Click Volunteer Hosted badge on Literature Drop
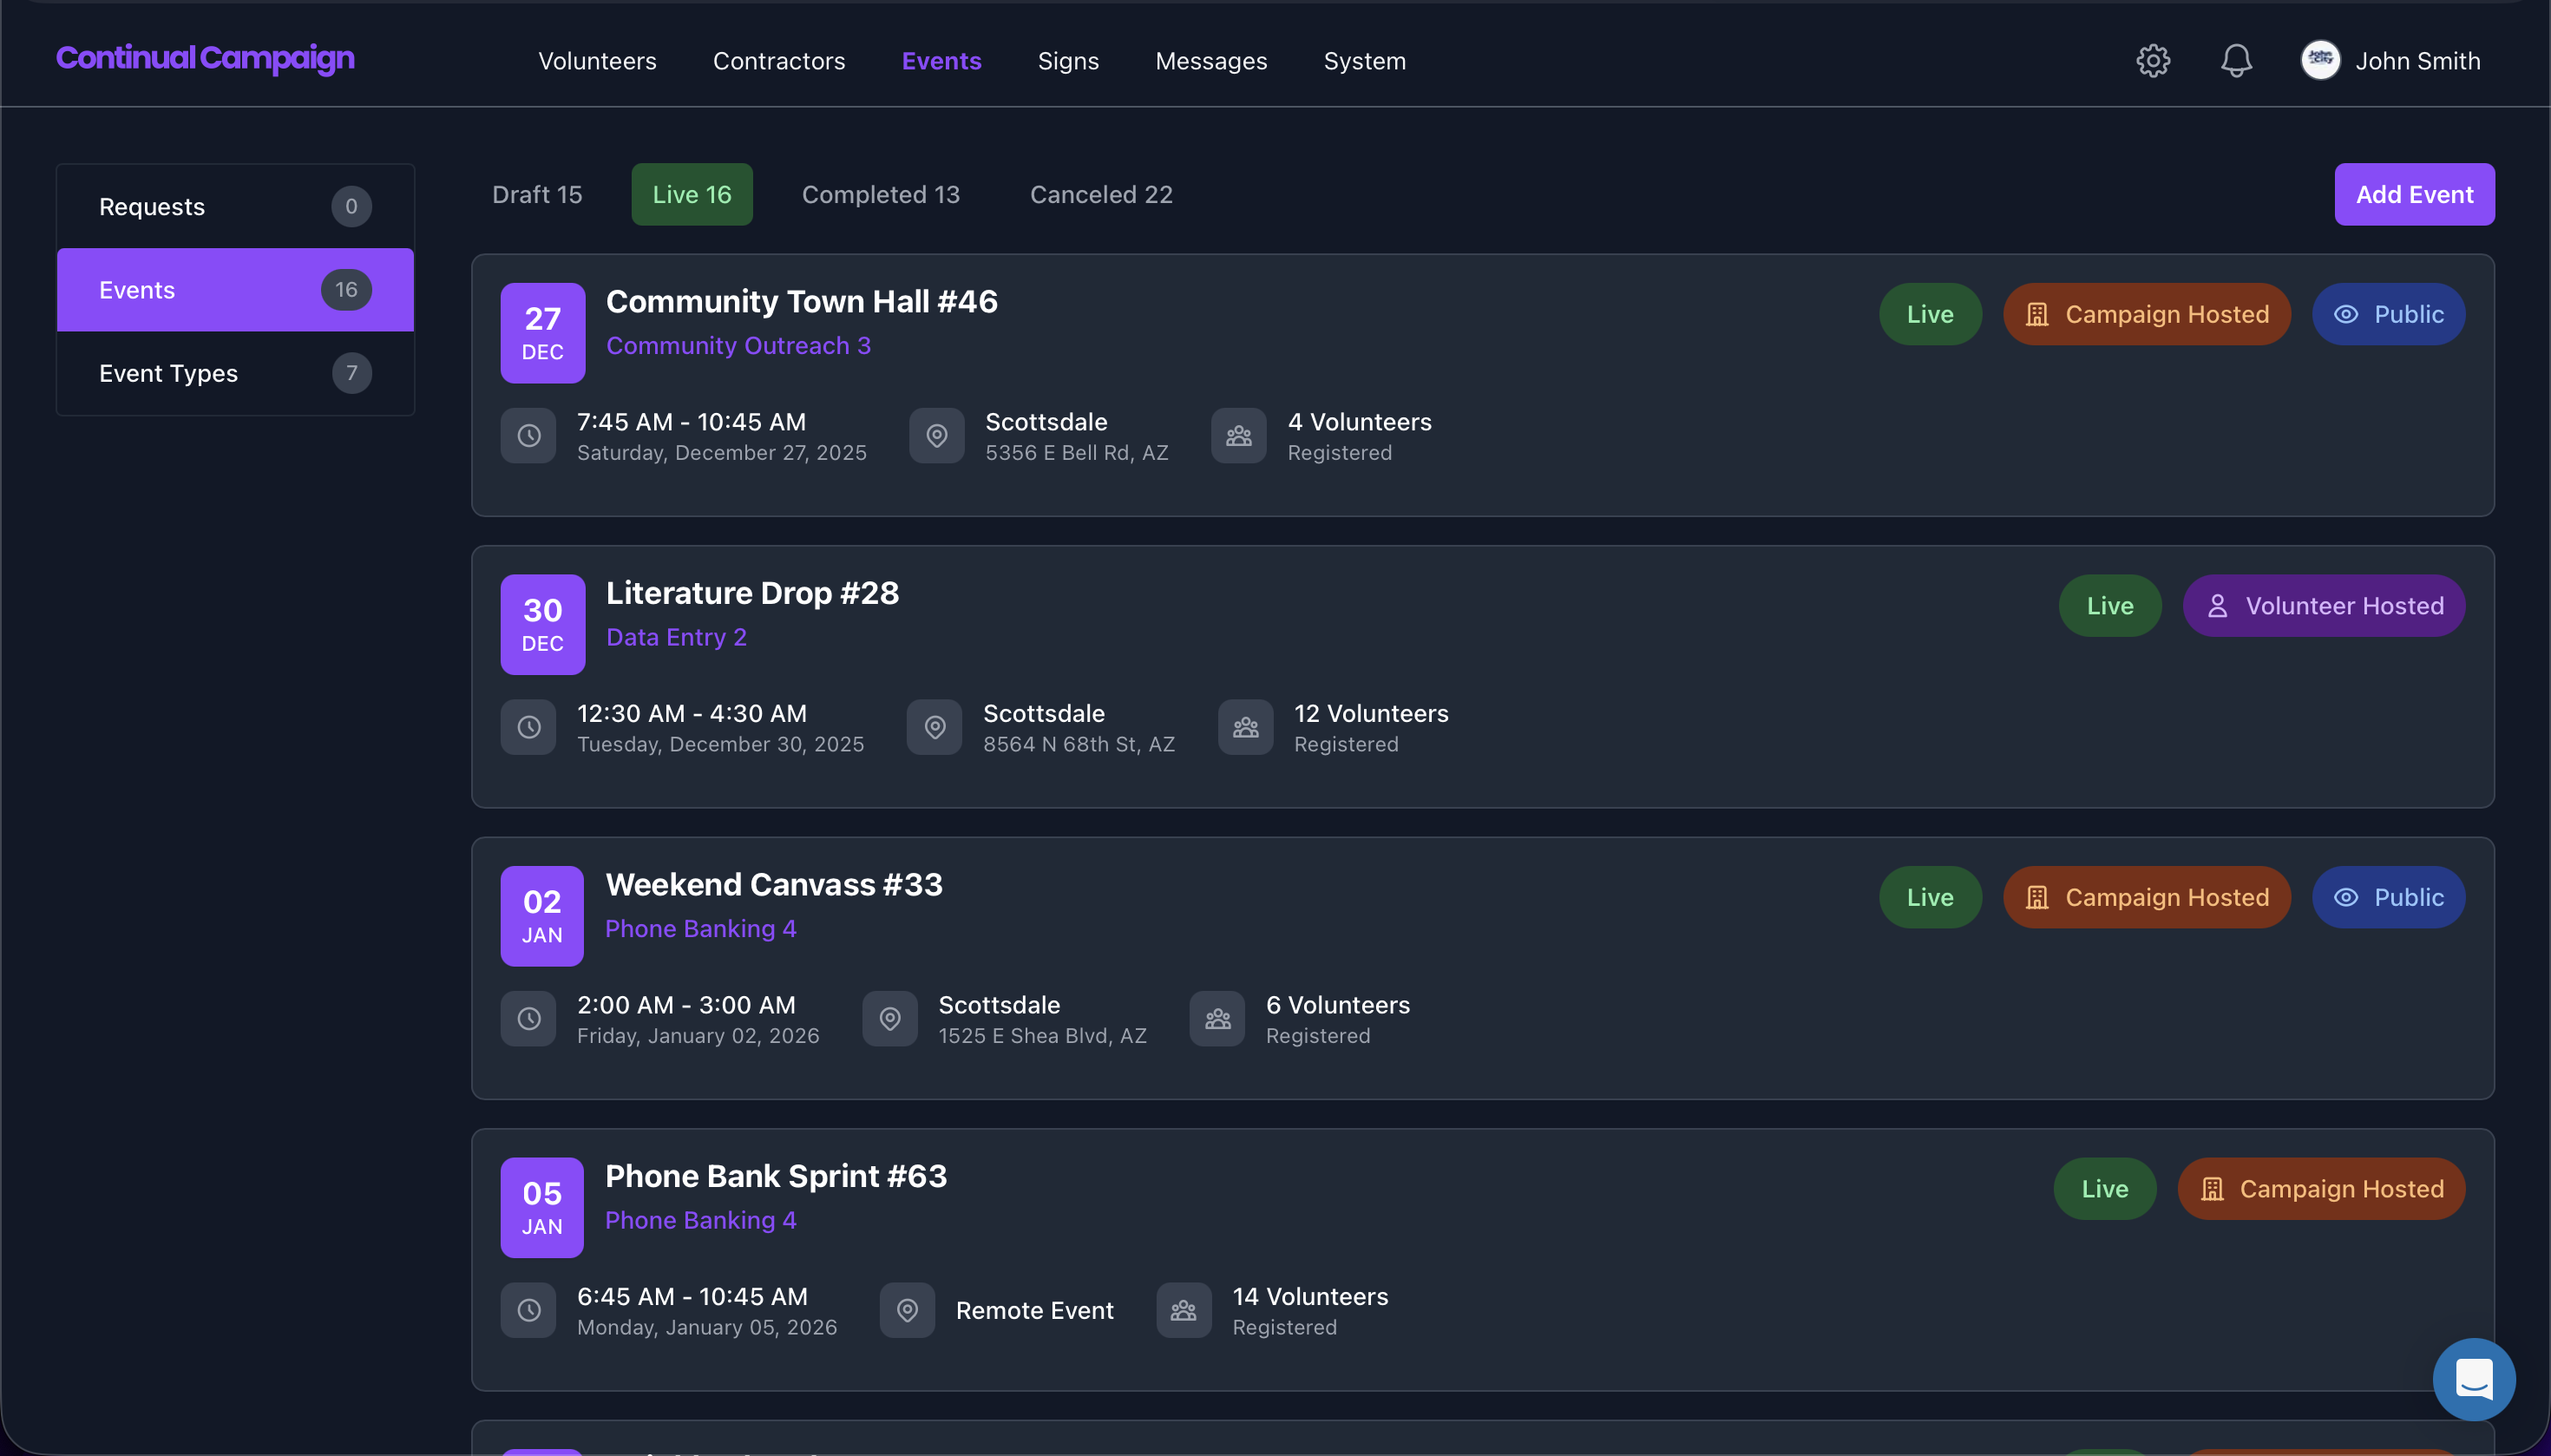2551x1456 pixels. [x=2323, y=606]
